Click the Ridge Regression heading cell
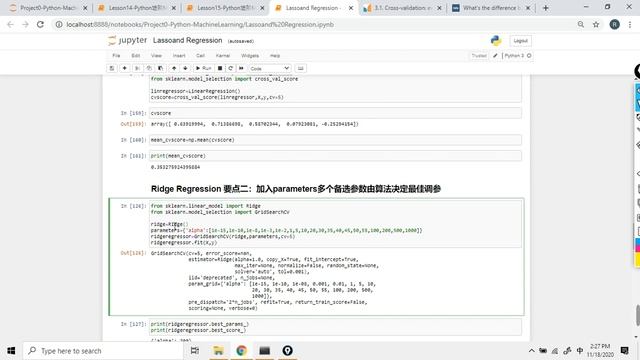Image resolution: width=640 pixels, height=360 pixels. (x=296, y=189)
